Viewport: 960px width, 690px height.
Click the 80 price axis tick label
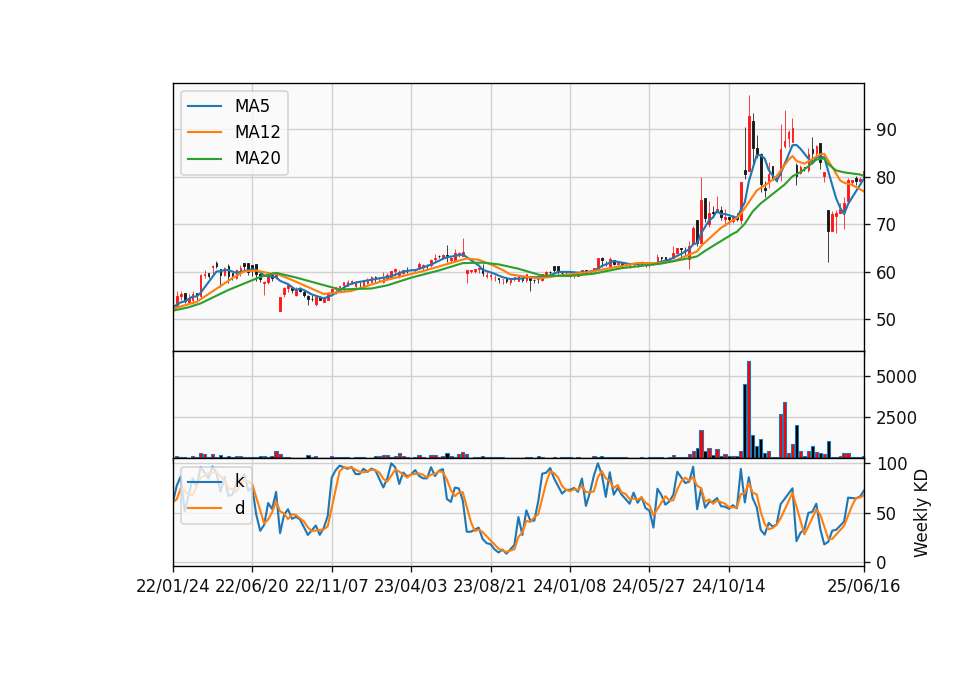click(887, 178)
